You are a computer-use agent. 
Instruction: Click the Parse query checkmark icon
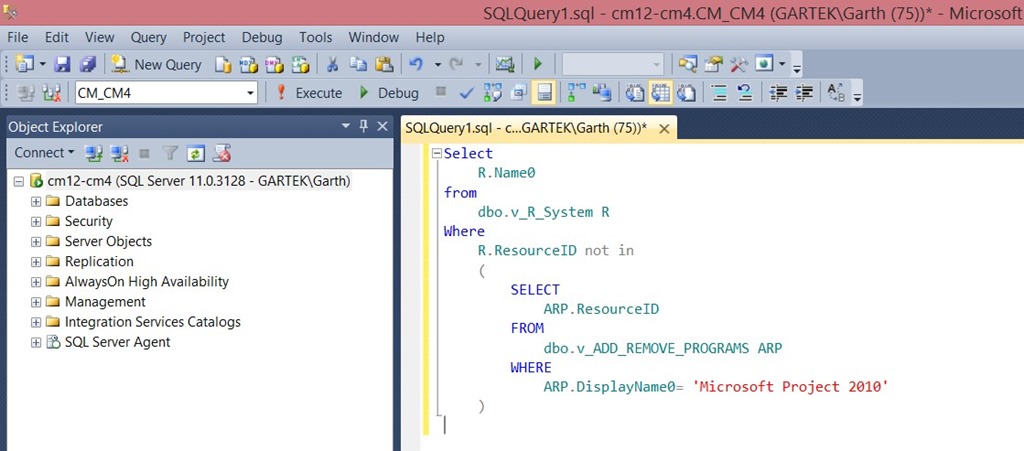(466, 93)
